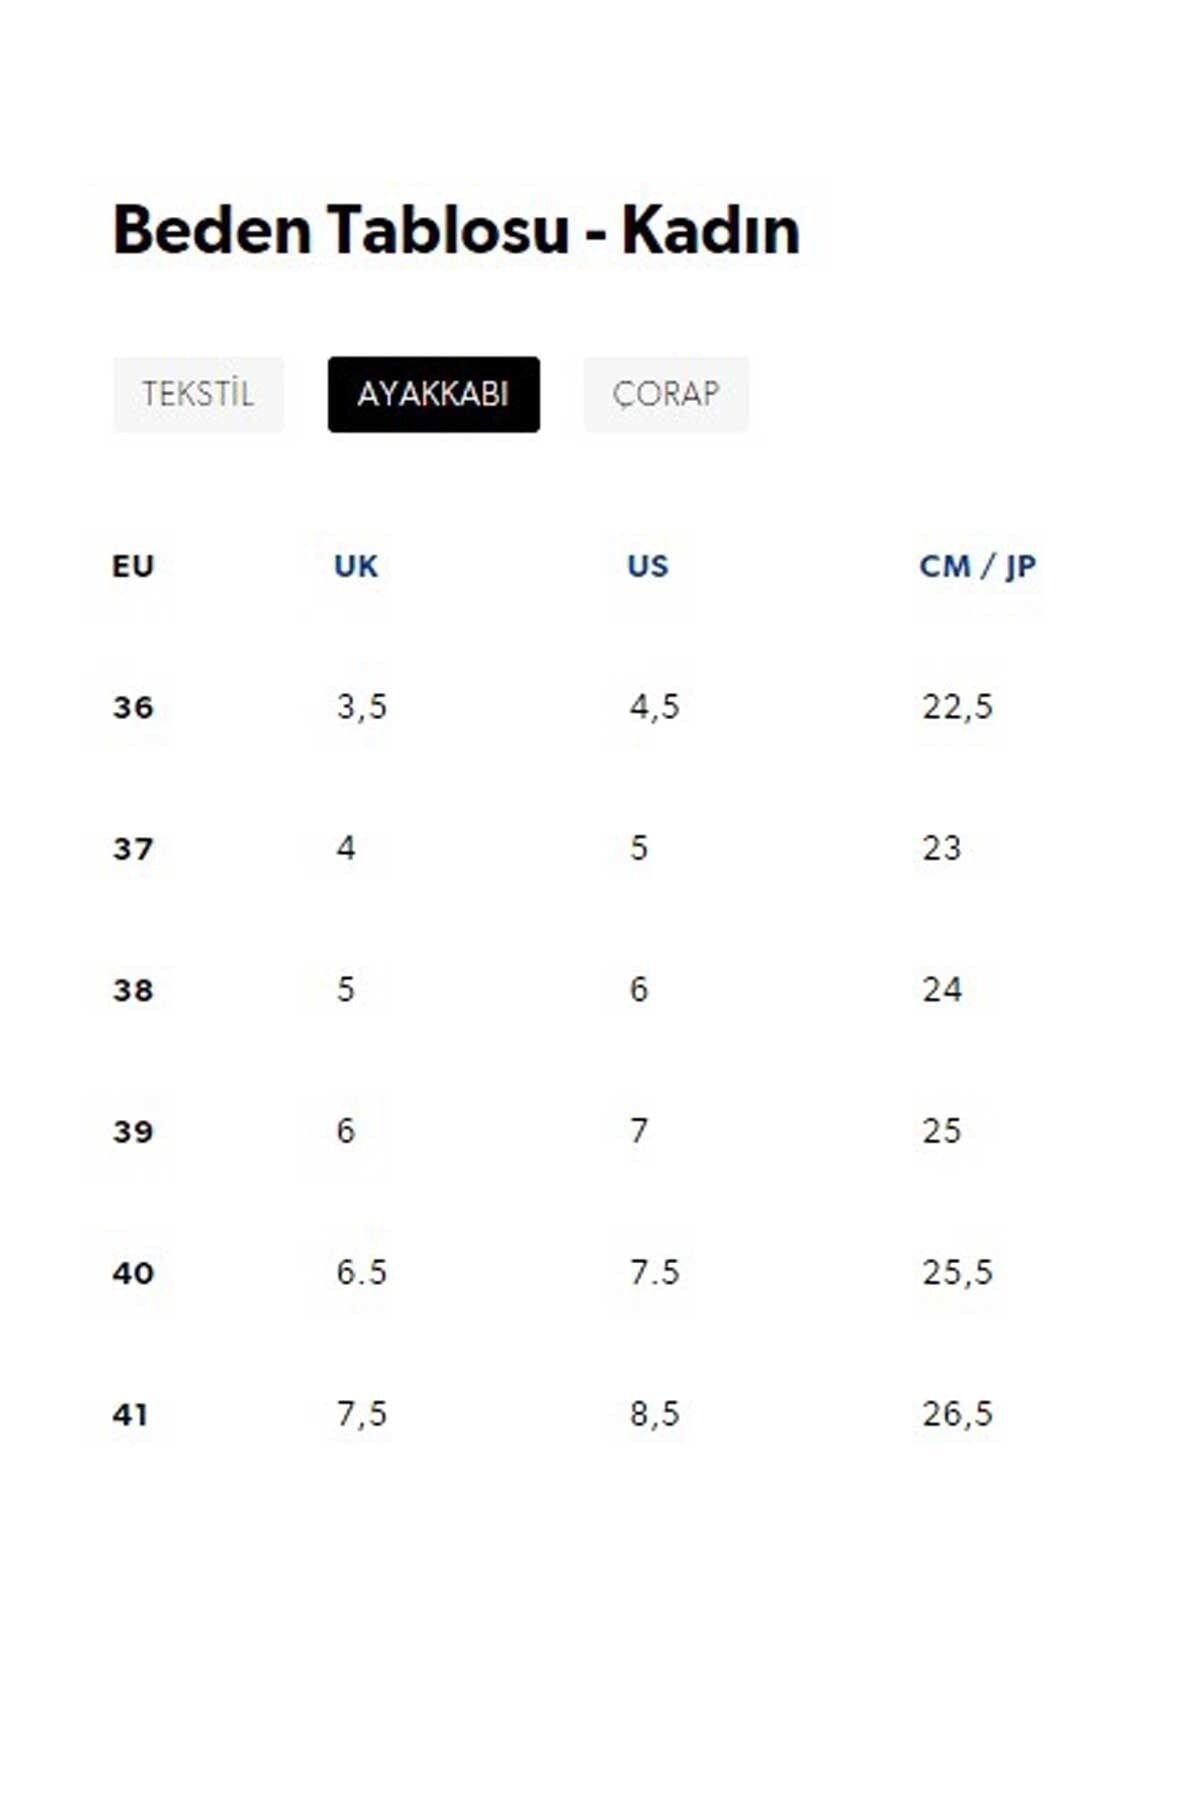The image size is (1200, 1800).
Task: Click the US 7.5 size cell
Action: click(x=654, y=1272)
